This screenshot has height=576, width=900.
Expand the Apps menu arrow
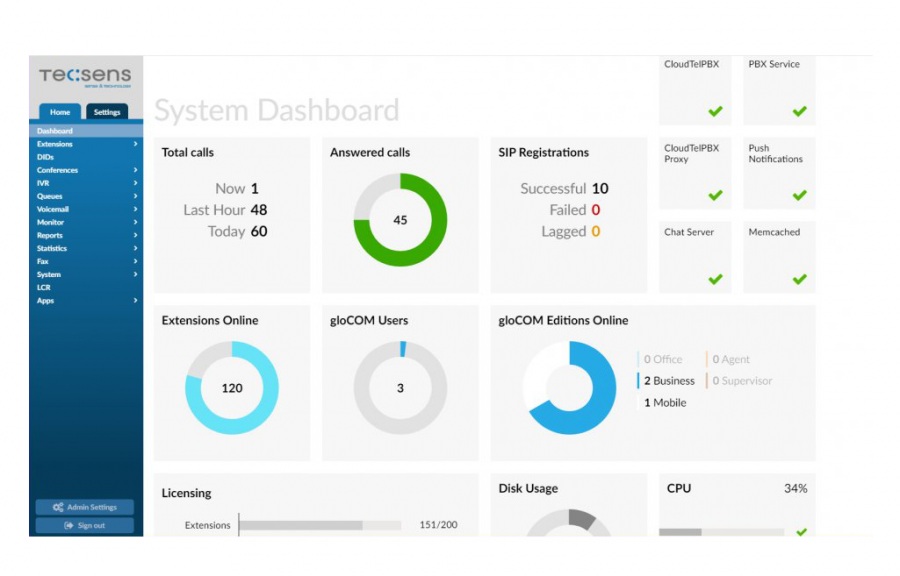135,300
